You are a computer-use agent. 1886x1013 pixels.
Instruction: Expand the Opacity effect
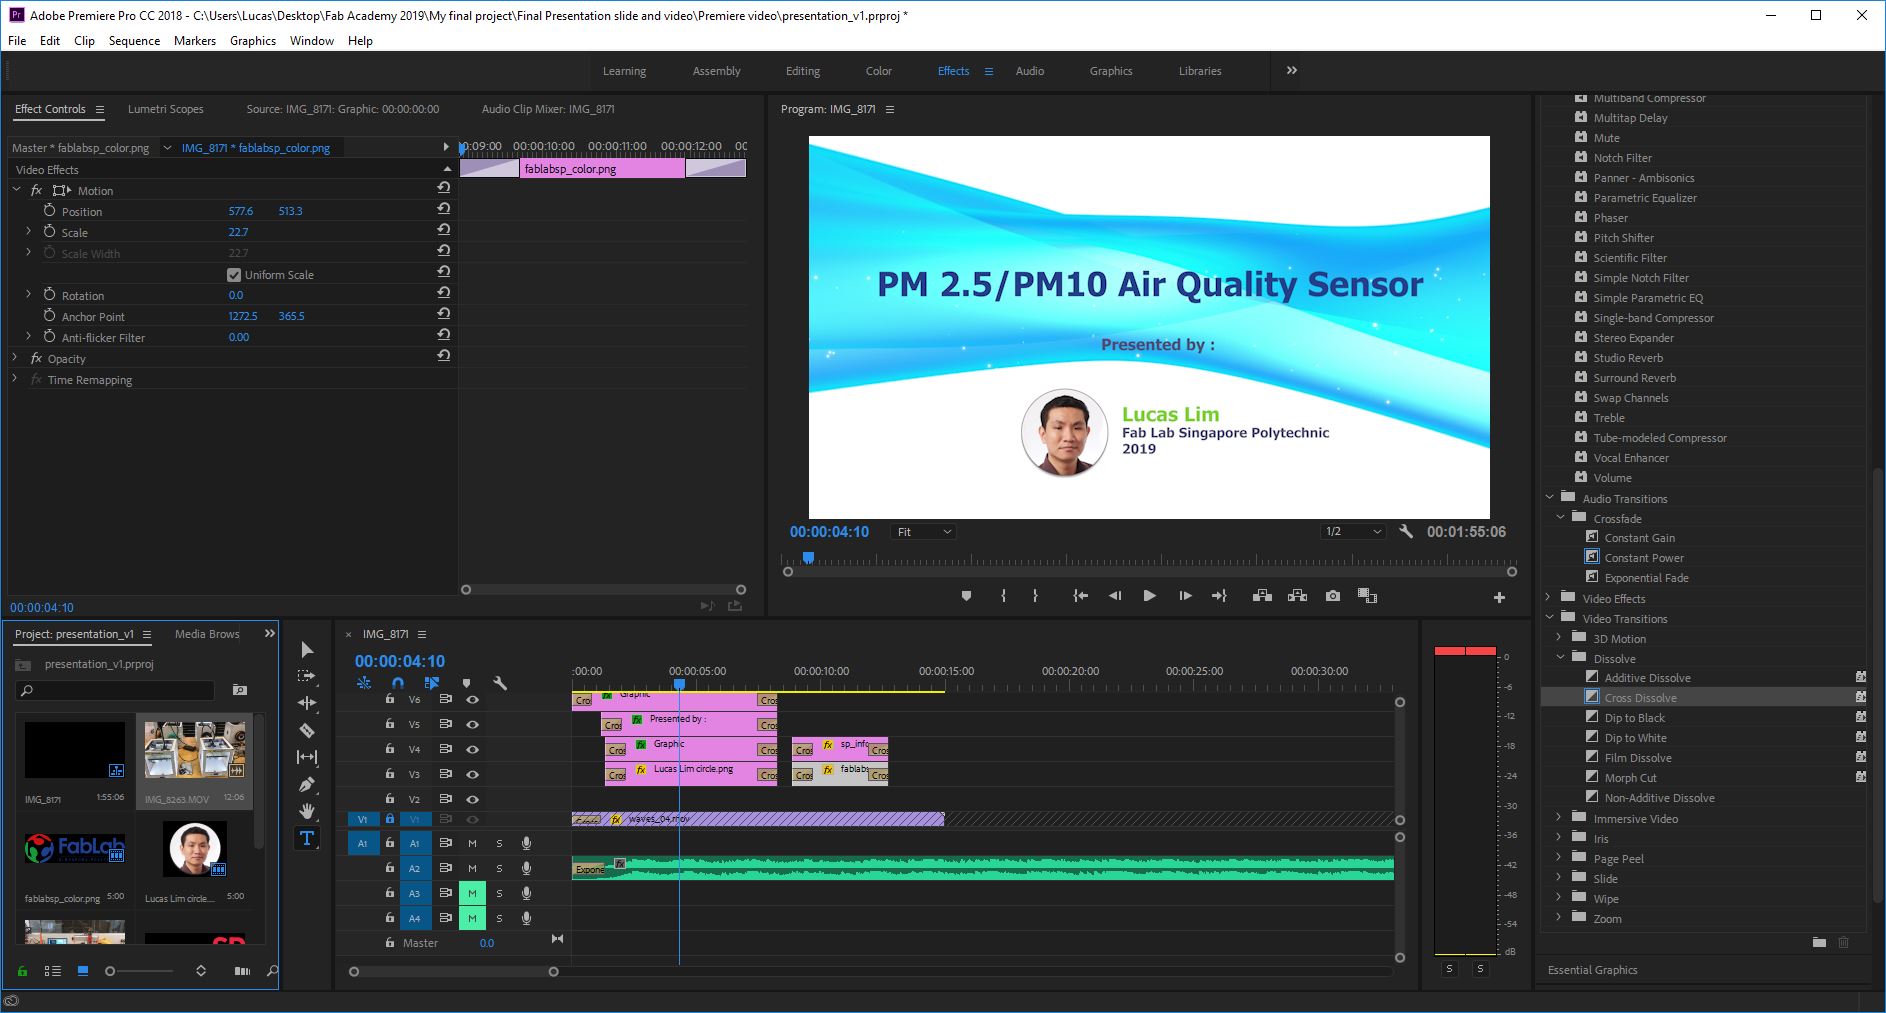point(15,357)
